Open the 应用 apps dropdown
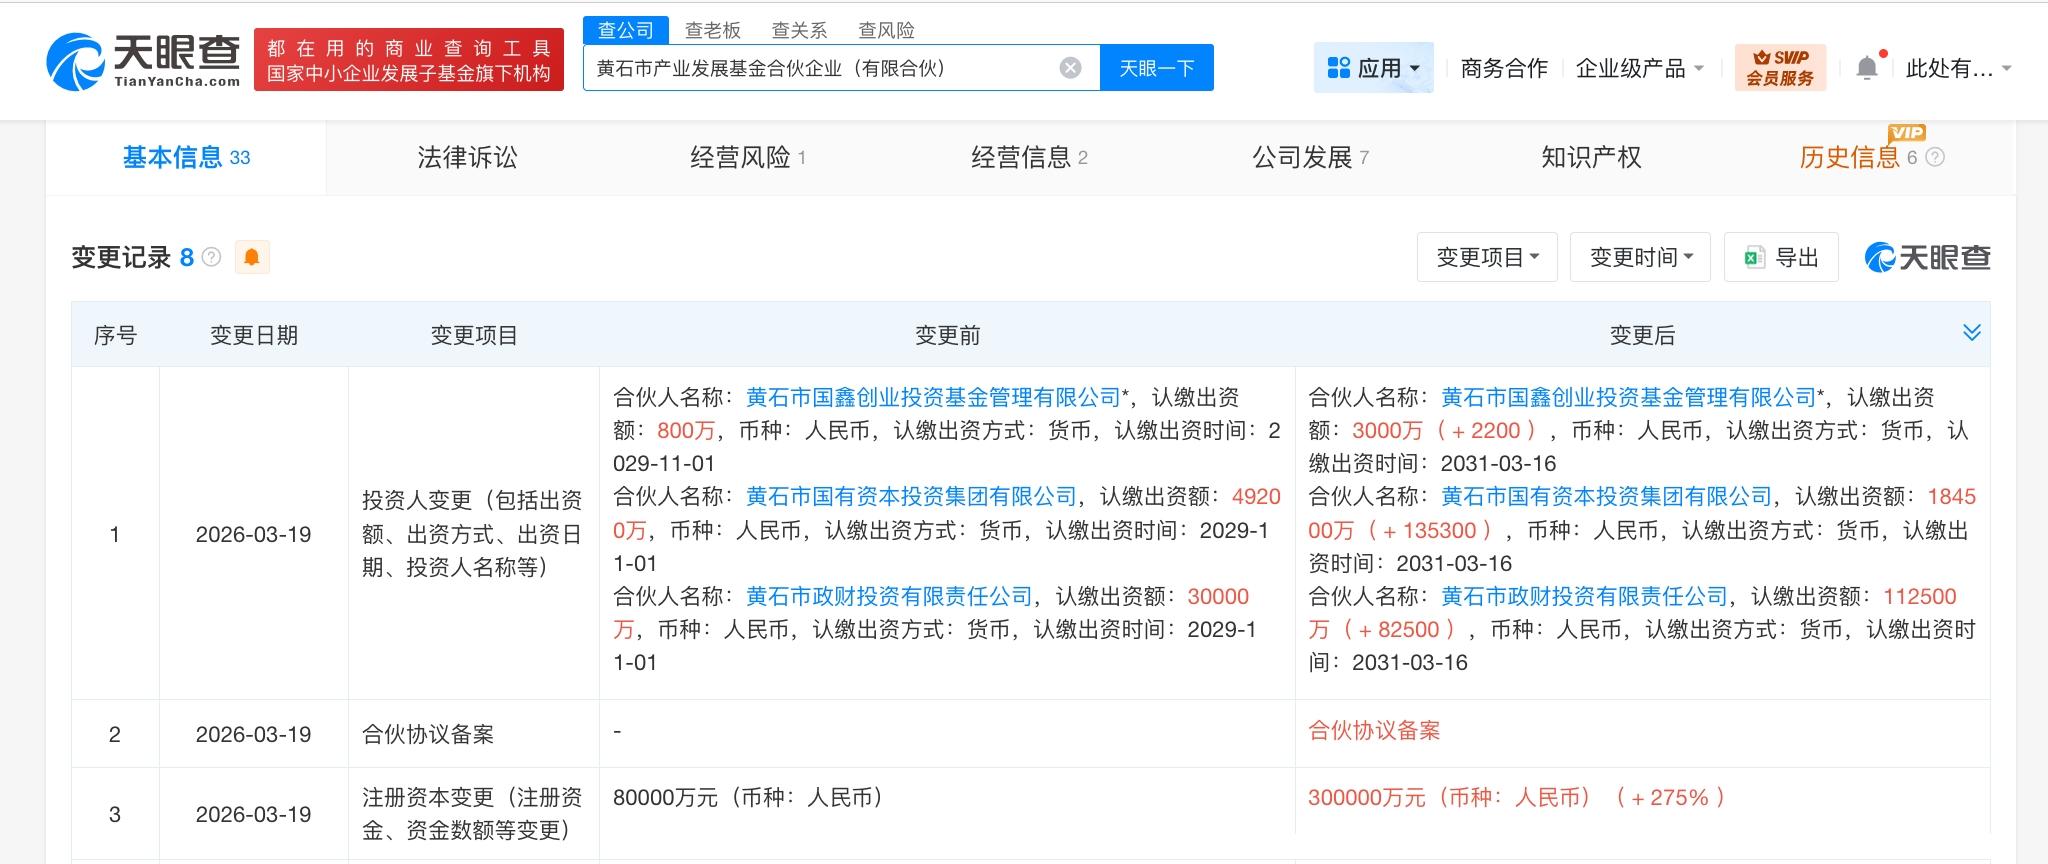2048x864 pixels. tap(1374, 68)
